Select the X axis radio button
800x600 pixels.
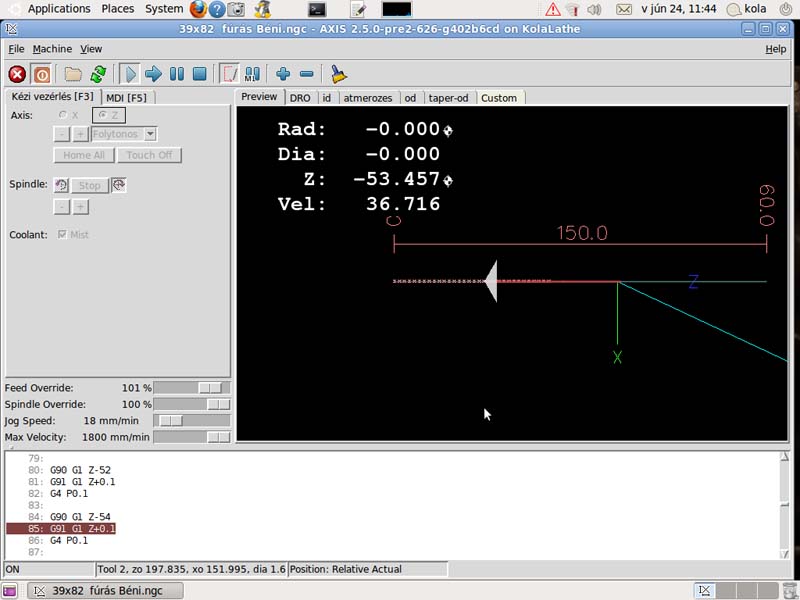pos(64,116)
